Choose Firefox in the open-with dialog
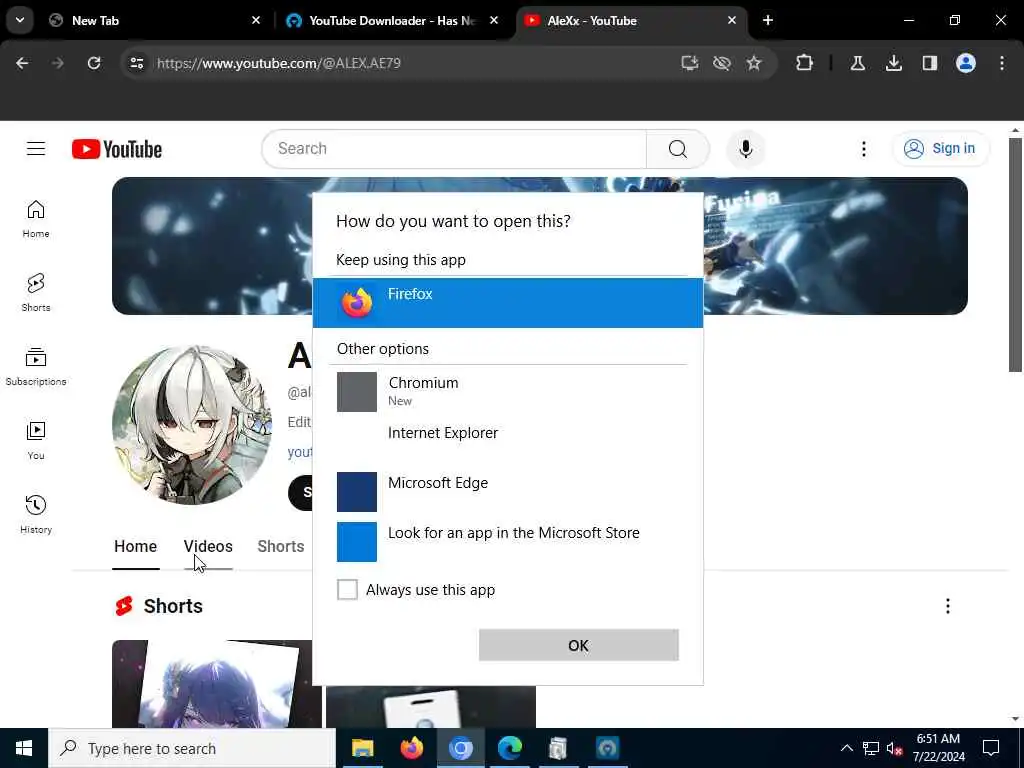This screenshot has width=1024, height=768. pos(508,302)
